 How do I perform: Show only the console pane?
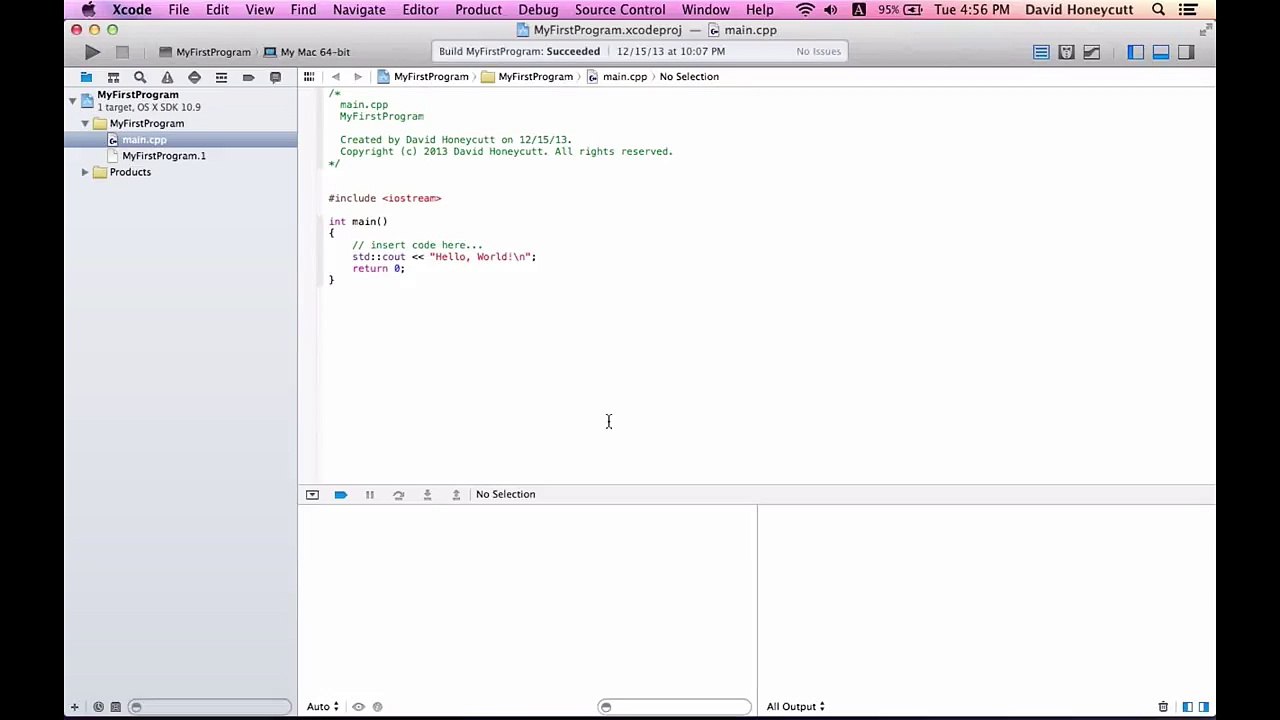point(1204,707)
